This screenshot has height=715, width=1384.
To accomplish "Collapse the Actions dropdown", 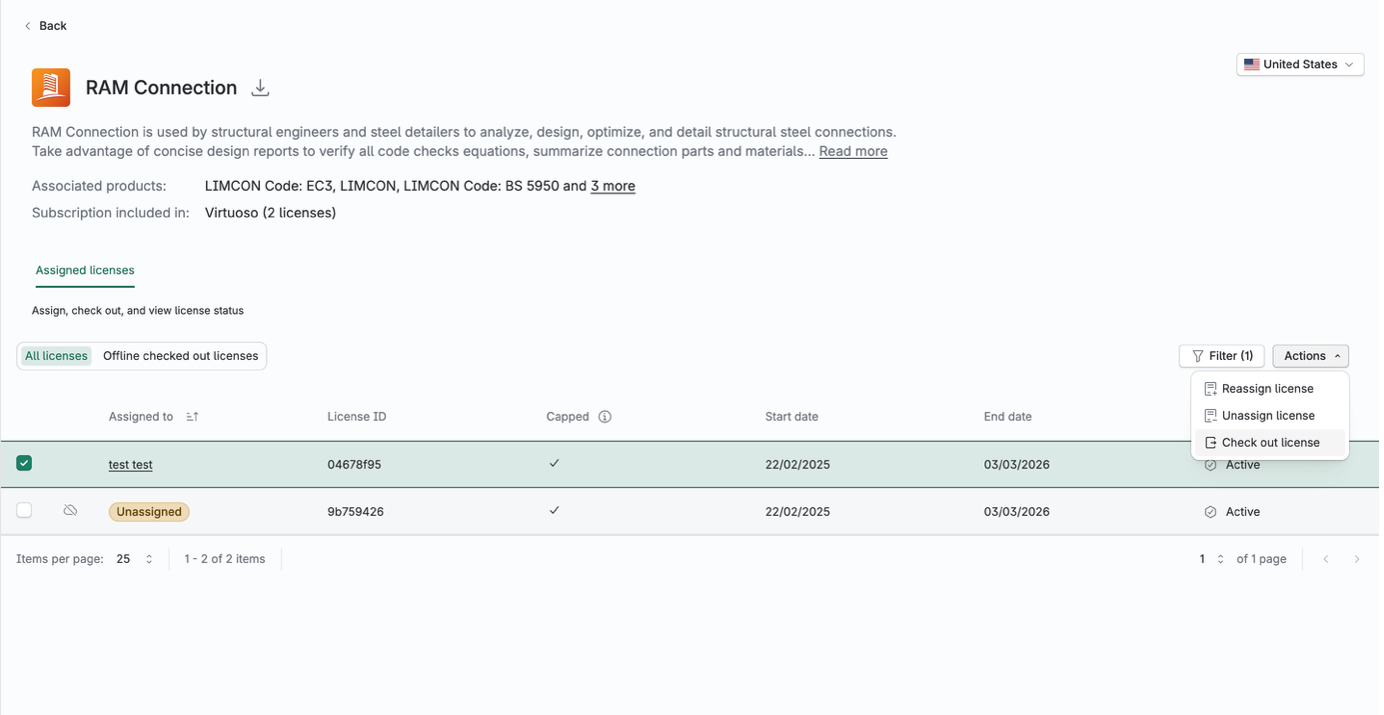I will pos(1311,356).
